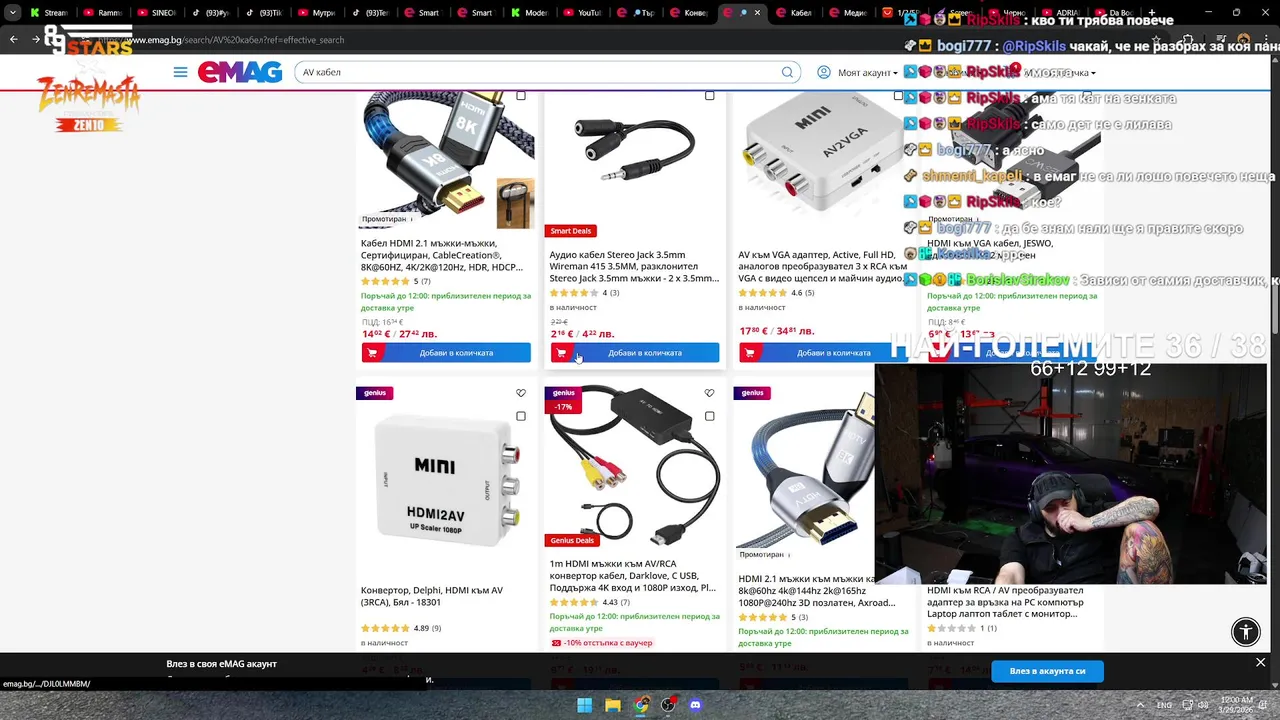Open Конвертор Delphi HDMI към AV title
The width and height of the screenshot is (1280, 720).
[x=432, y=596]
